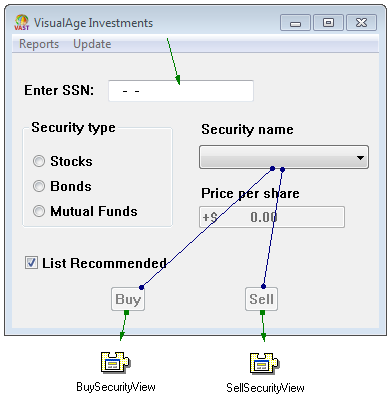Click the VAST application icon in title bar
The height and width of the screenshot is (398, 391).
coord(22,23)
